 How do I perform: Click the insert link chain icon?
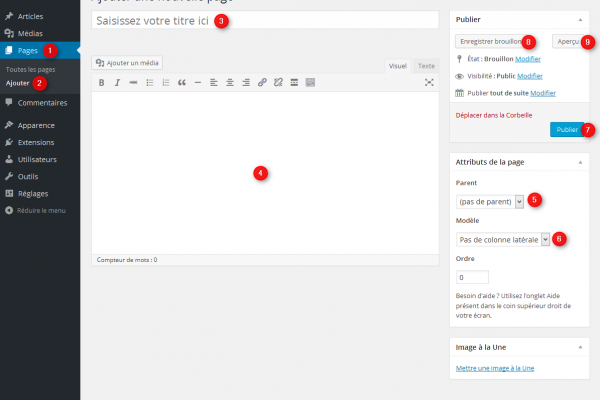pos(262,82)
